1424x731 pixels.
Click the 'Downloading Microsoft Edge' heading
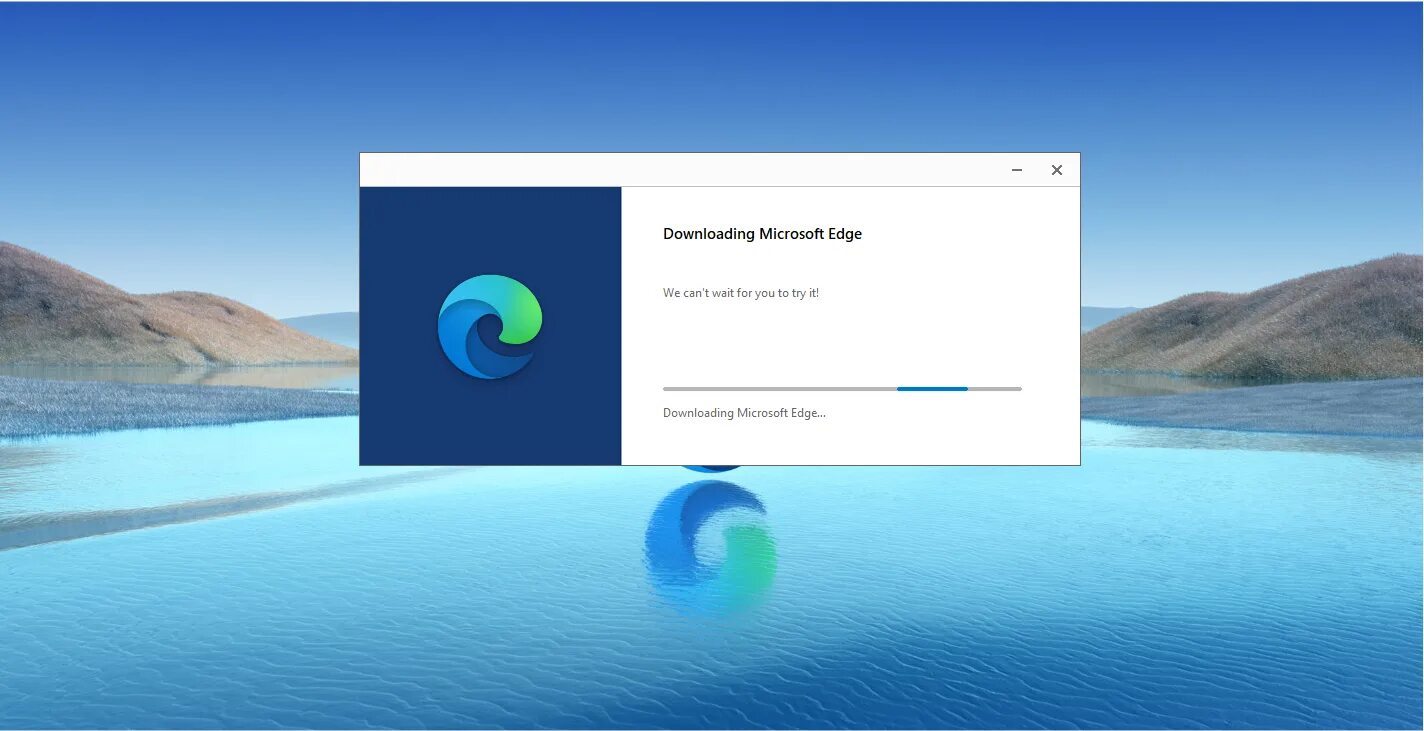762,234
